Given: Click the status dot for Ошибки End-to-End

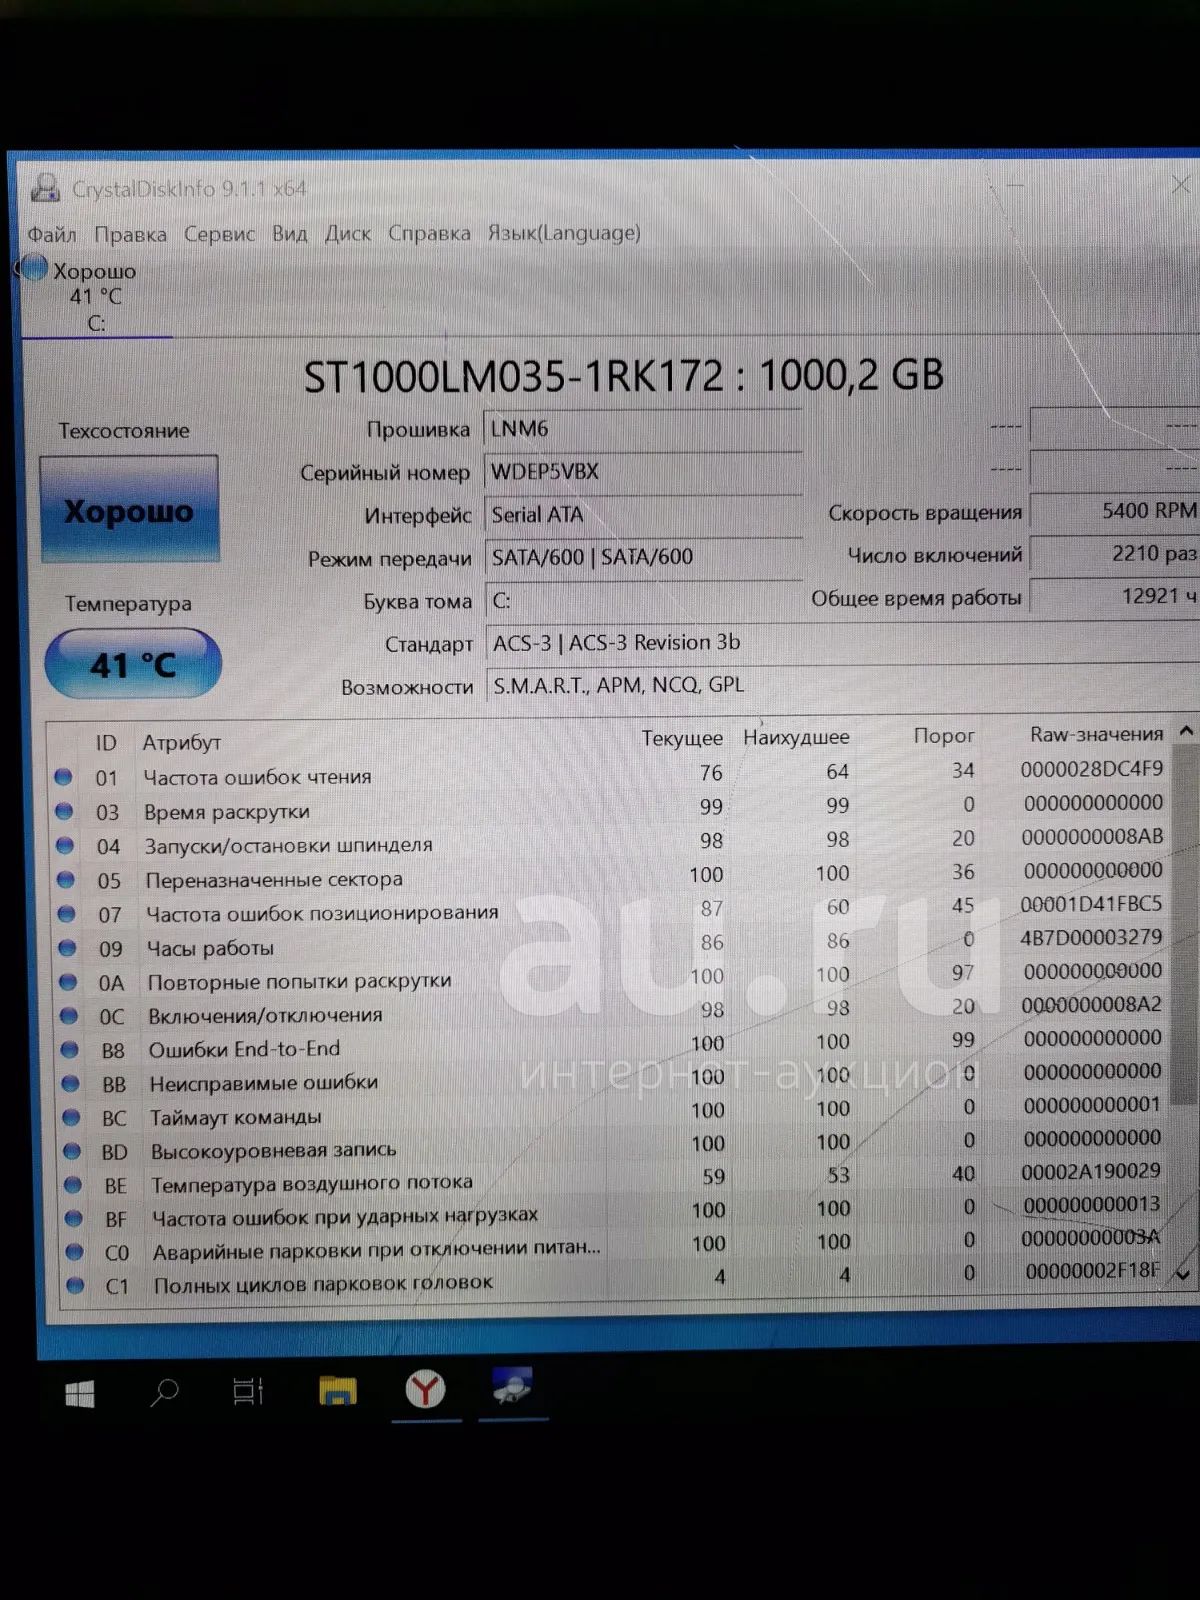Looking at the screenshot, I should point(70,1050).
